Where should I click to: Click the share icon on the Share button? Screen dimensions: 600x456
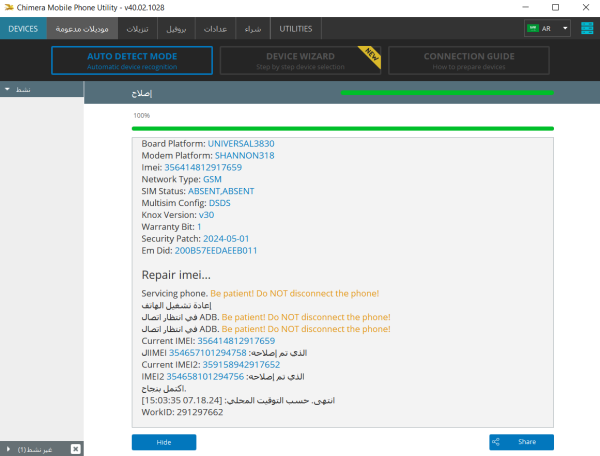pos(496,442)
